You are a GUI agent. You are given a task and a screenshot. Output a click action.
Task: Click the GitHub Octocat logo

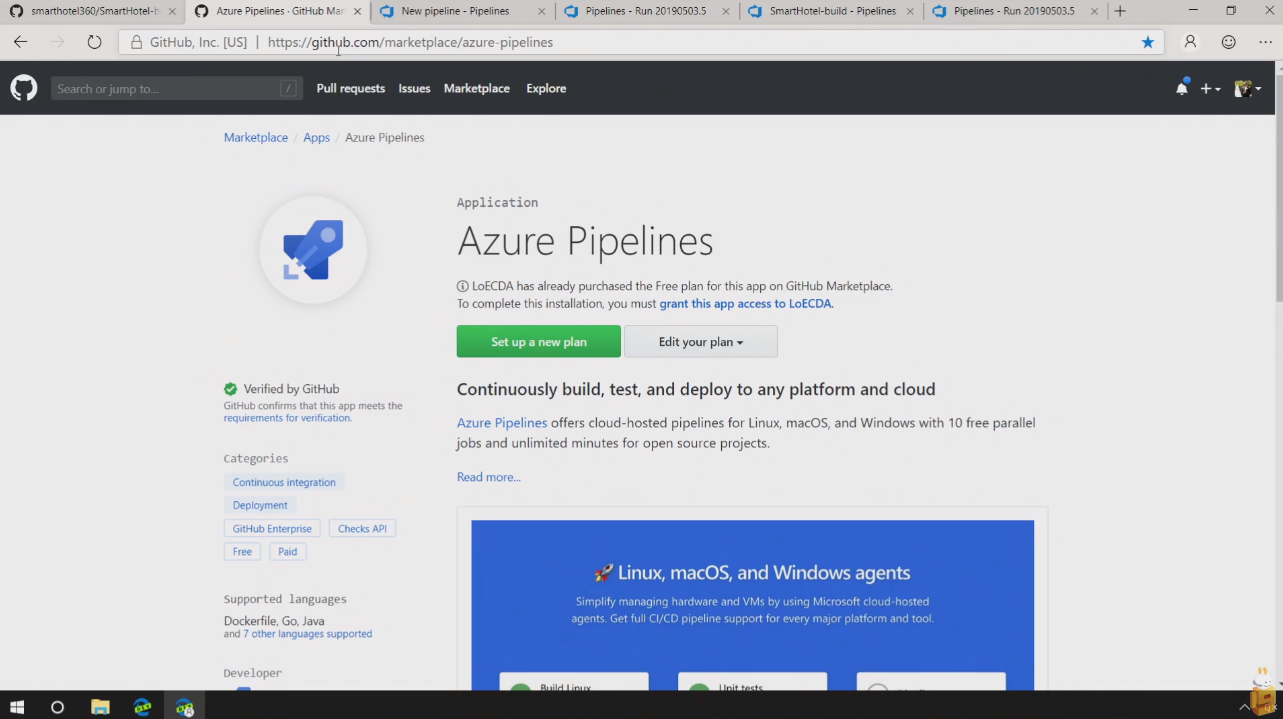(x=24, y=88)
